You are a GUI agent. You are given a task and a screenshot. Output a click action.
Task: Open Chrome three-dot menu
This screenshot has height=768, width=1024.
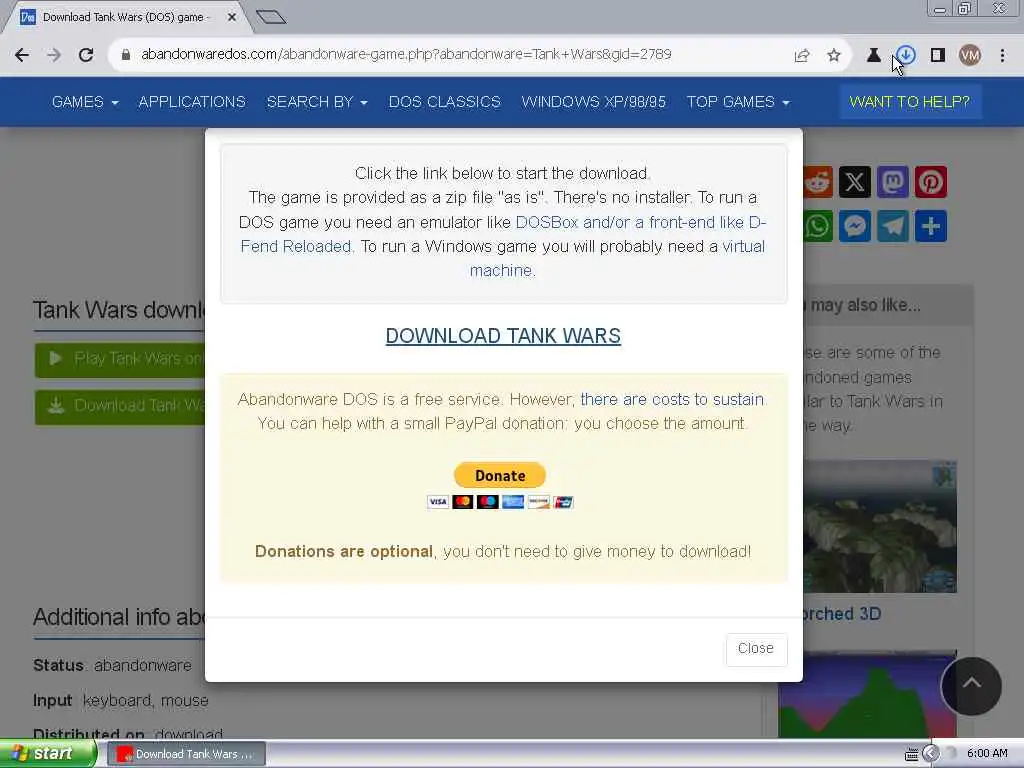[x=1002, y=56]
